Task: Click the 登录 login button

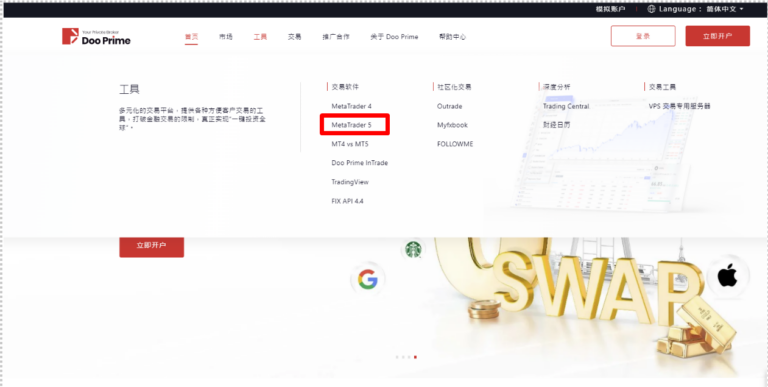Action: point(643,36)
